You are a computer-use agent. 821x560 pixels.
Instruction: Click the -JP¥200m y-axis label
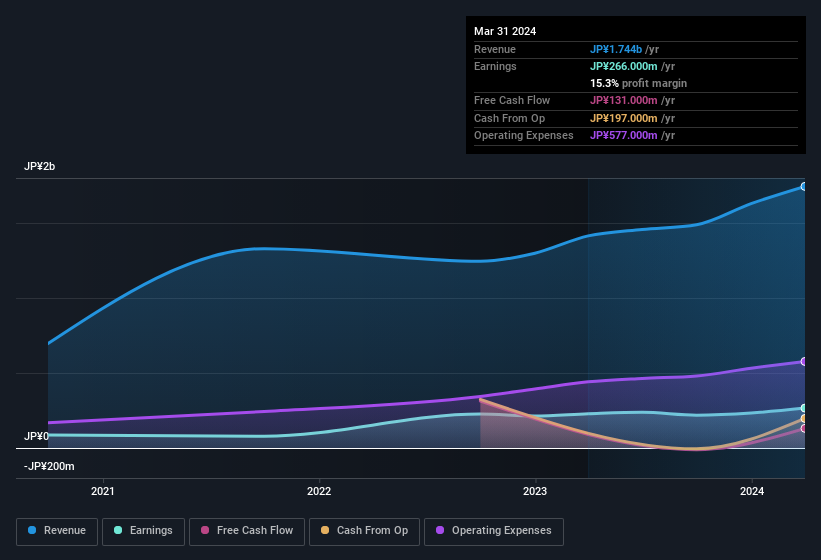tap(49, 466)
